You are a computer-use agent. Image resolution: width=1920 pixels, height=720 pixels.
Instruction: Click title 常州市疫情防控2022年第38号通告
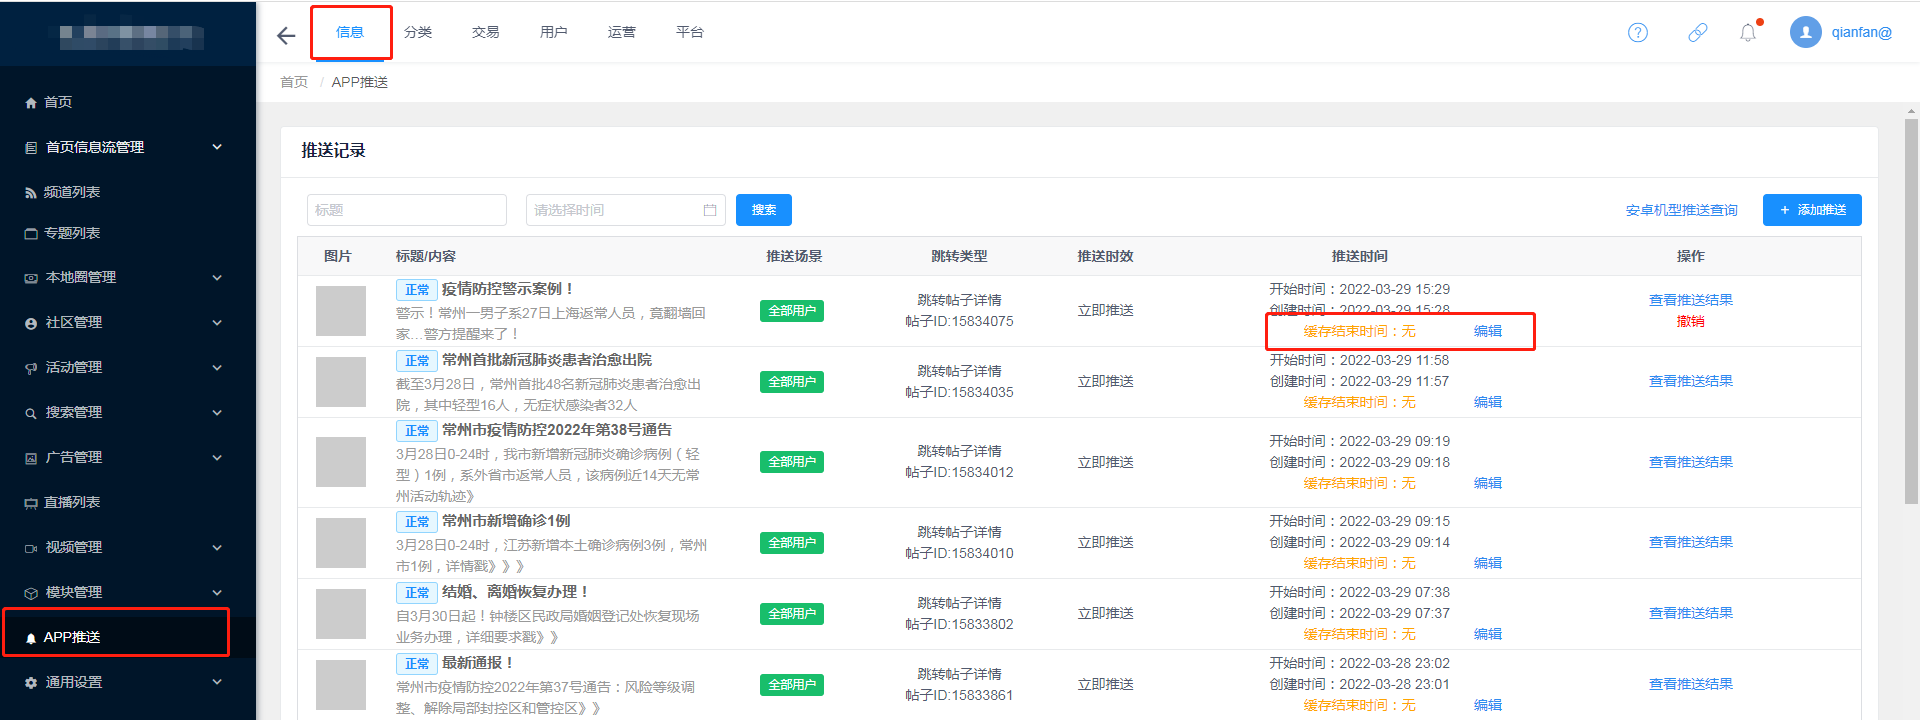click(x=557, y=430)
